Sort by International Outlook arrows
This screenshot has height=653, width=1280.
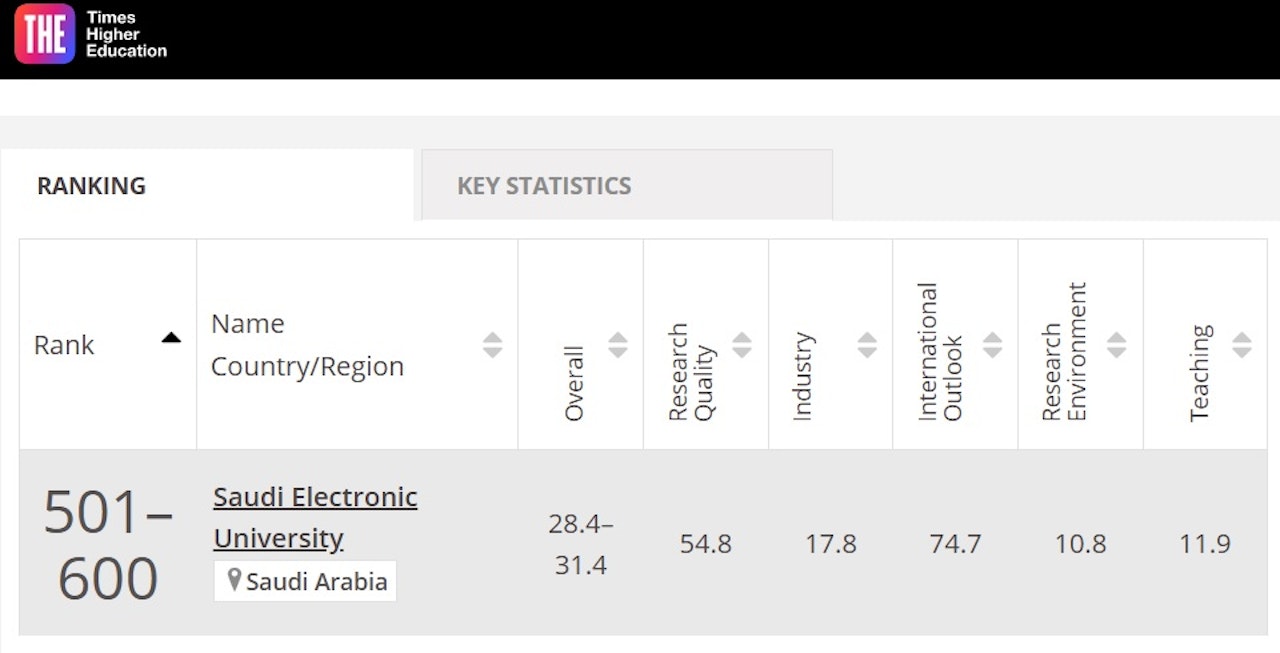(992, 345)
